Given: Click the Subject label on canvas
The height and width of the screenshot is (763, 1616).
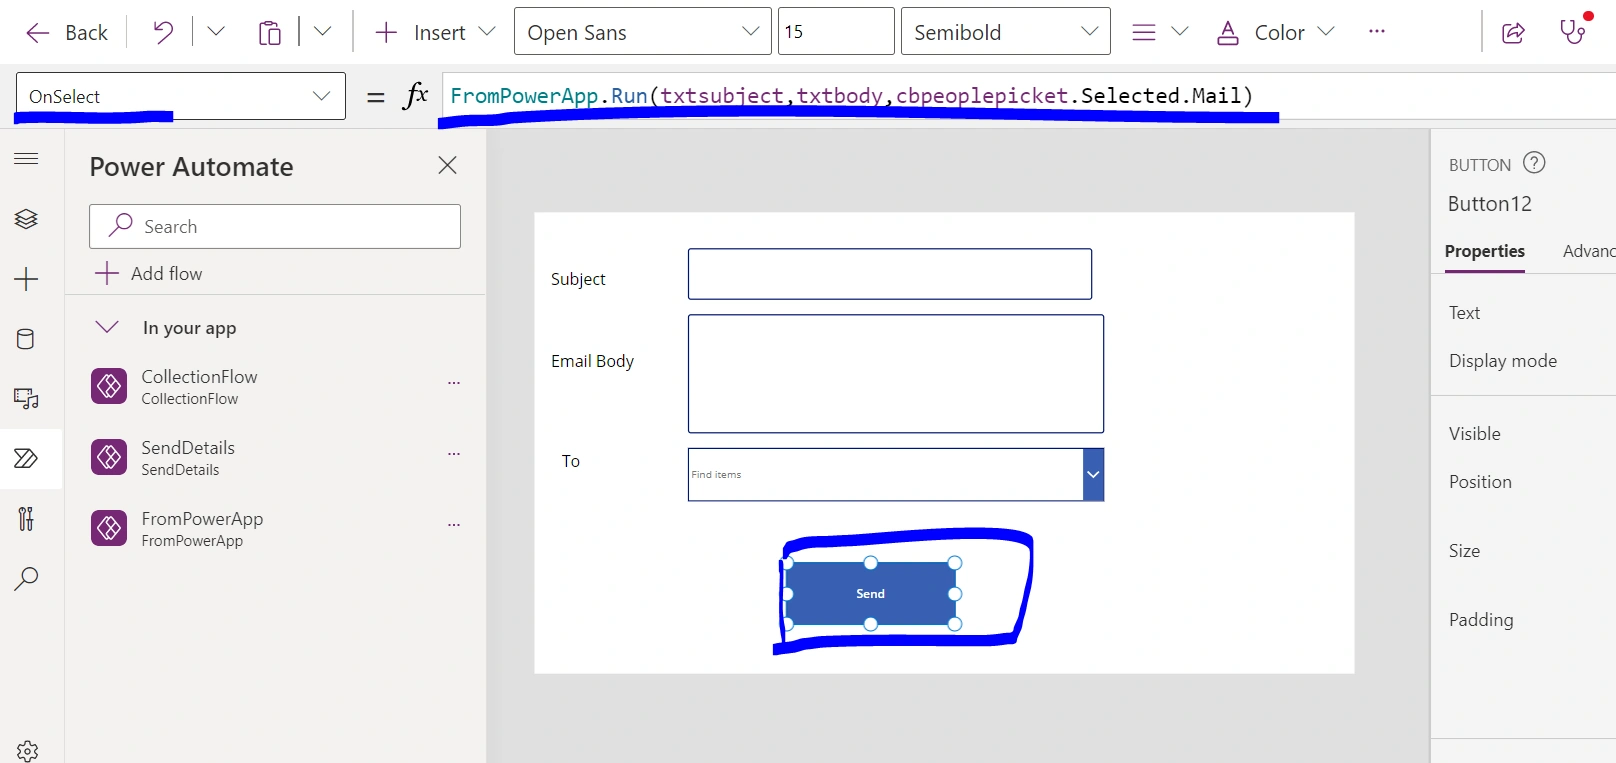Looking at the screenshot, I should pos(578,279).
